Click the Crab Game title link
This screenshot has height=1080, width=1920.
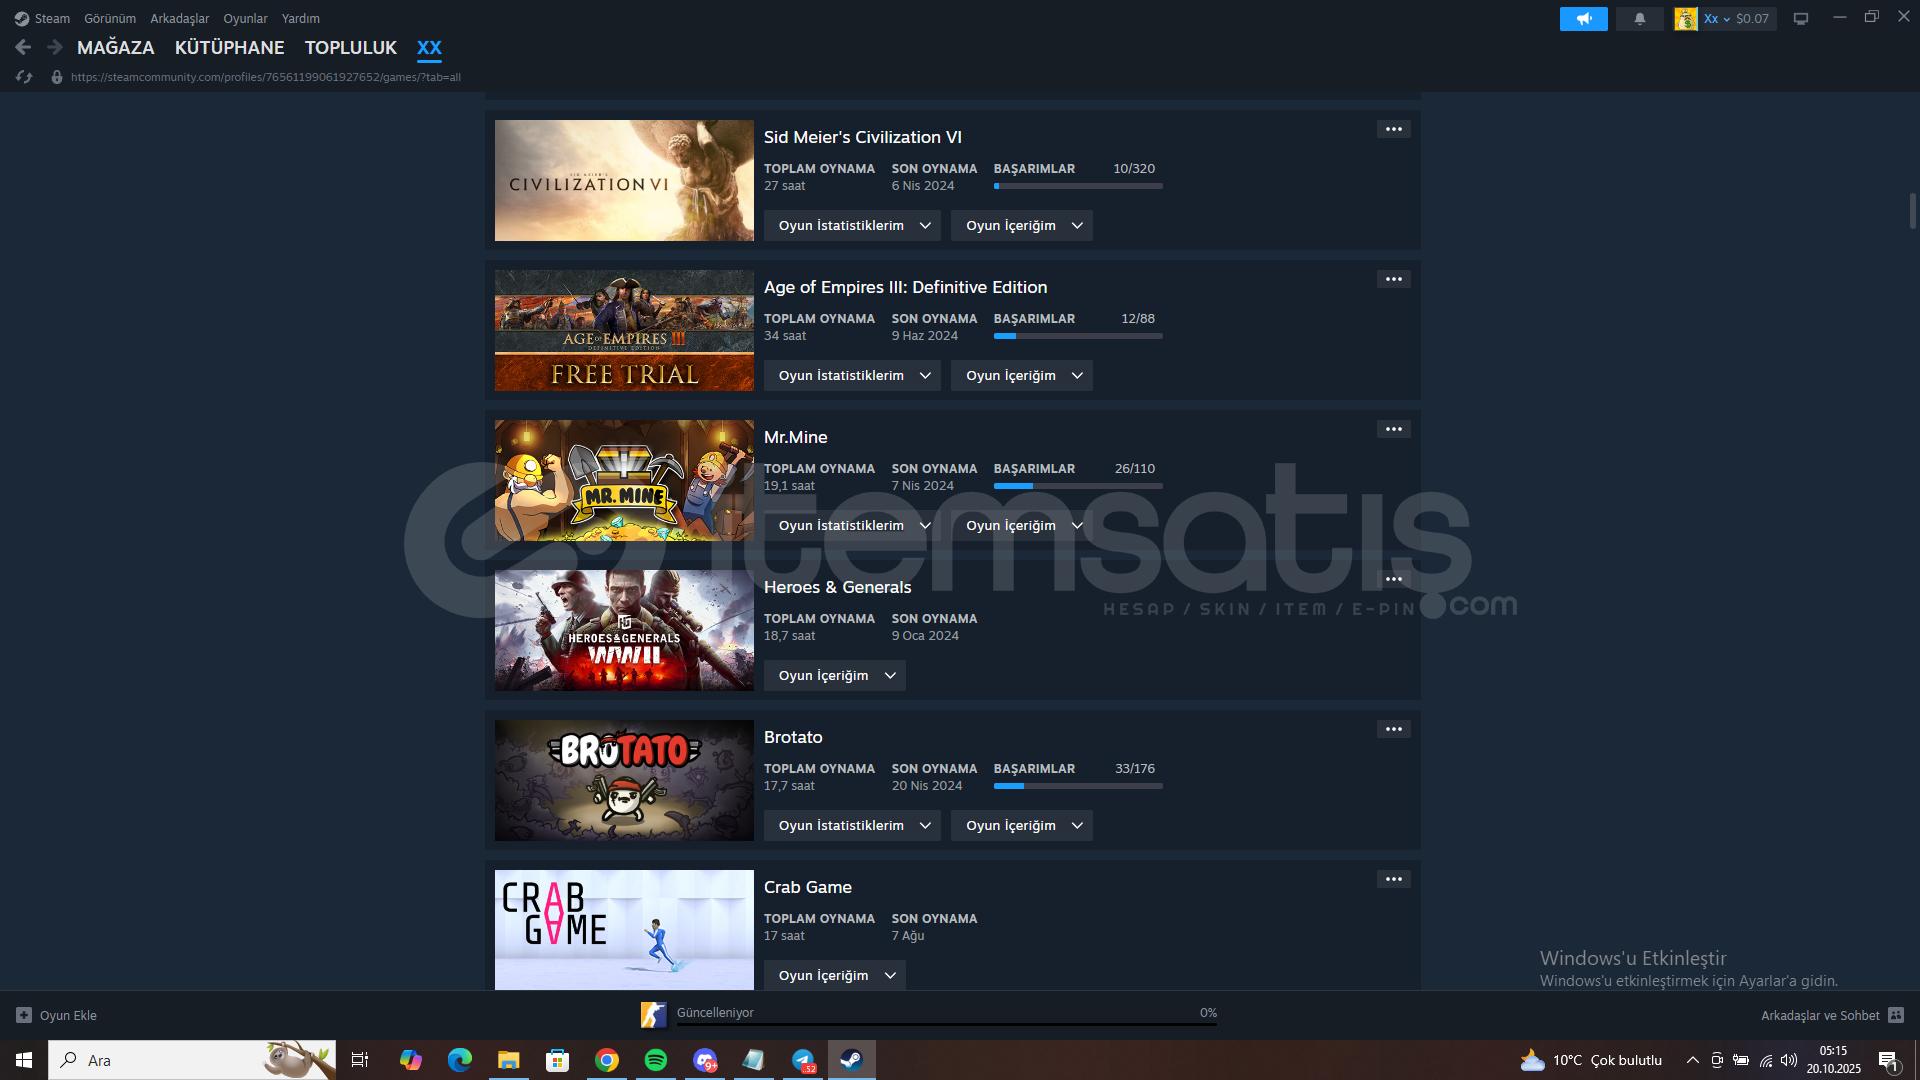[x=807, y=887]
